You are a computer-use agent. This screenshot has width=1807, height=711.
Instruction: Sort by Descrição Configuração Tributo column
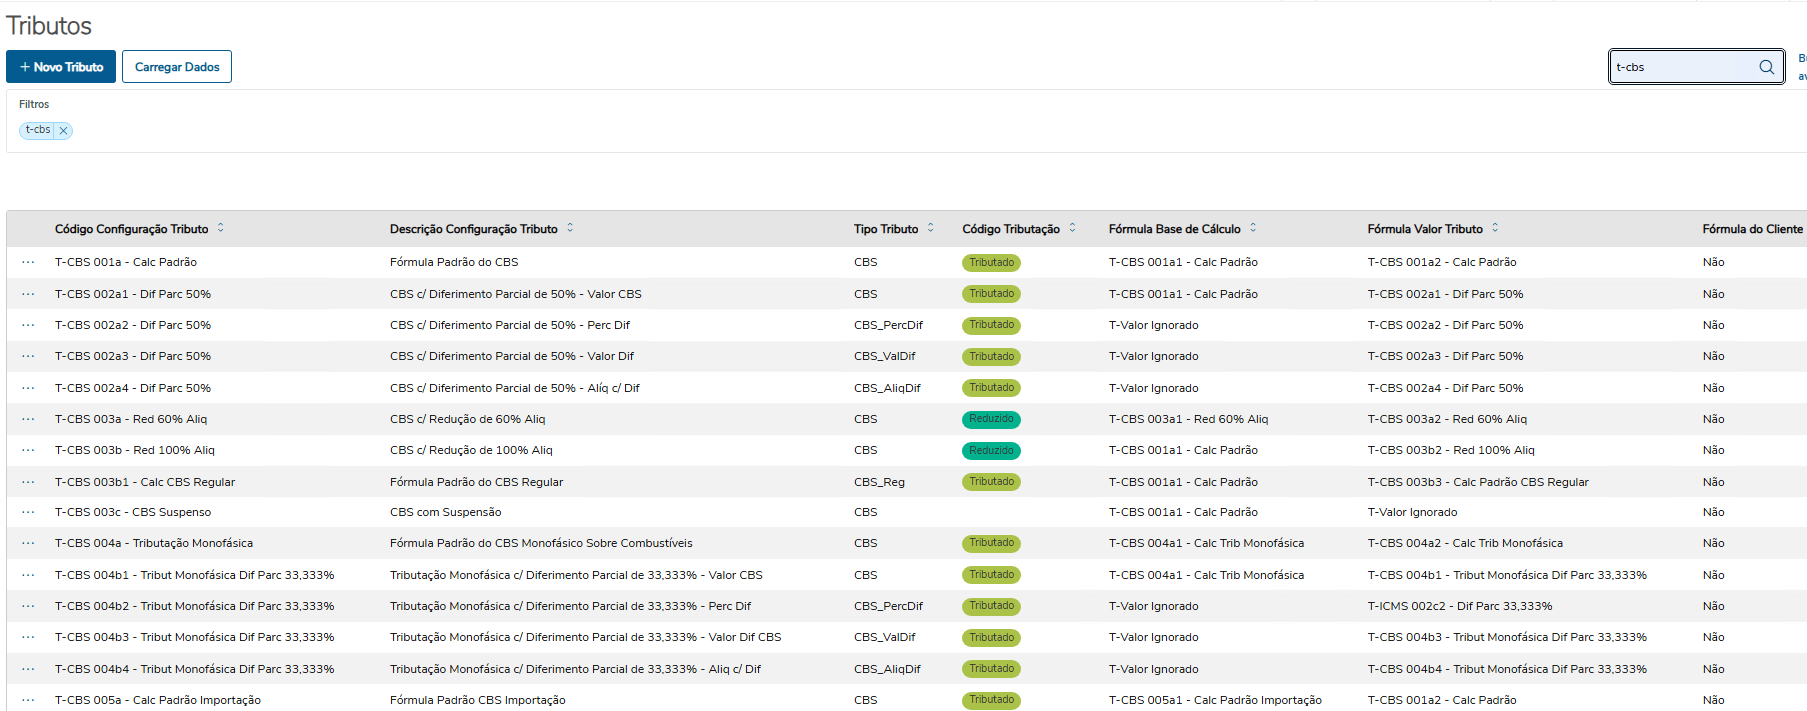pyautogui.click(x=570, y=228)
